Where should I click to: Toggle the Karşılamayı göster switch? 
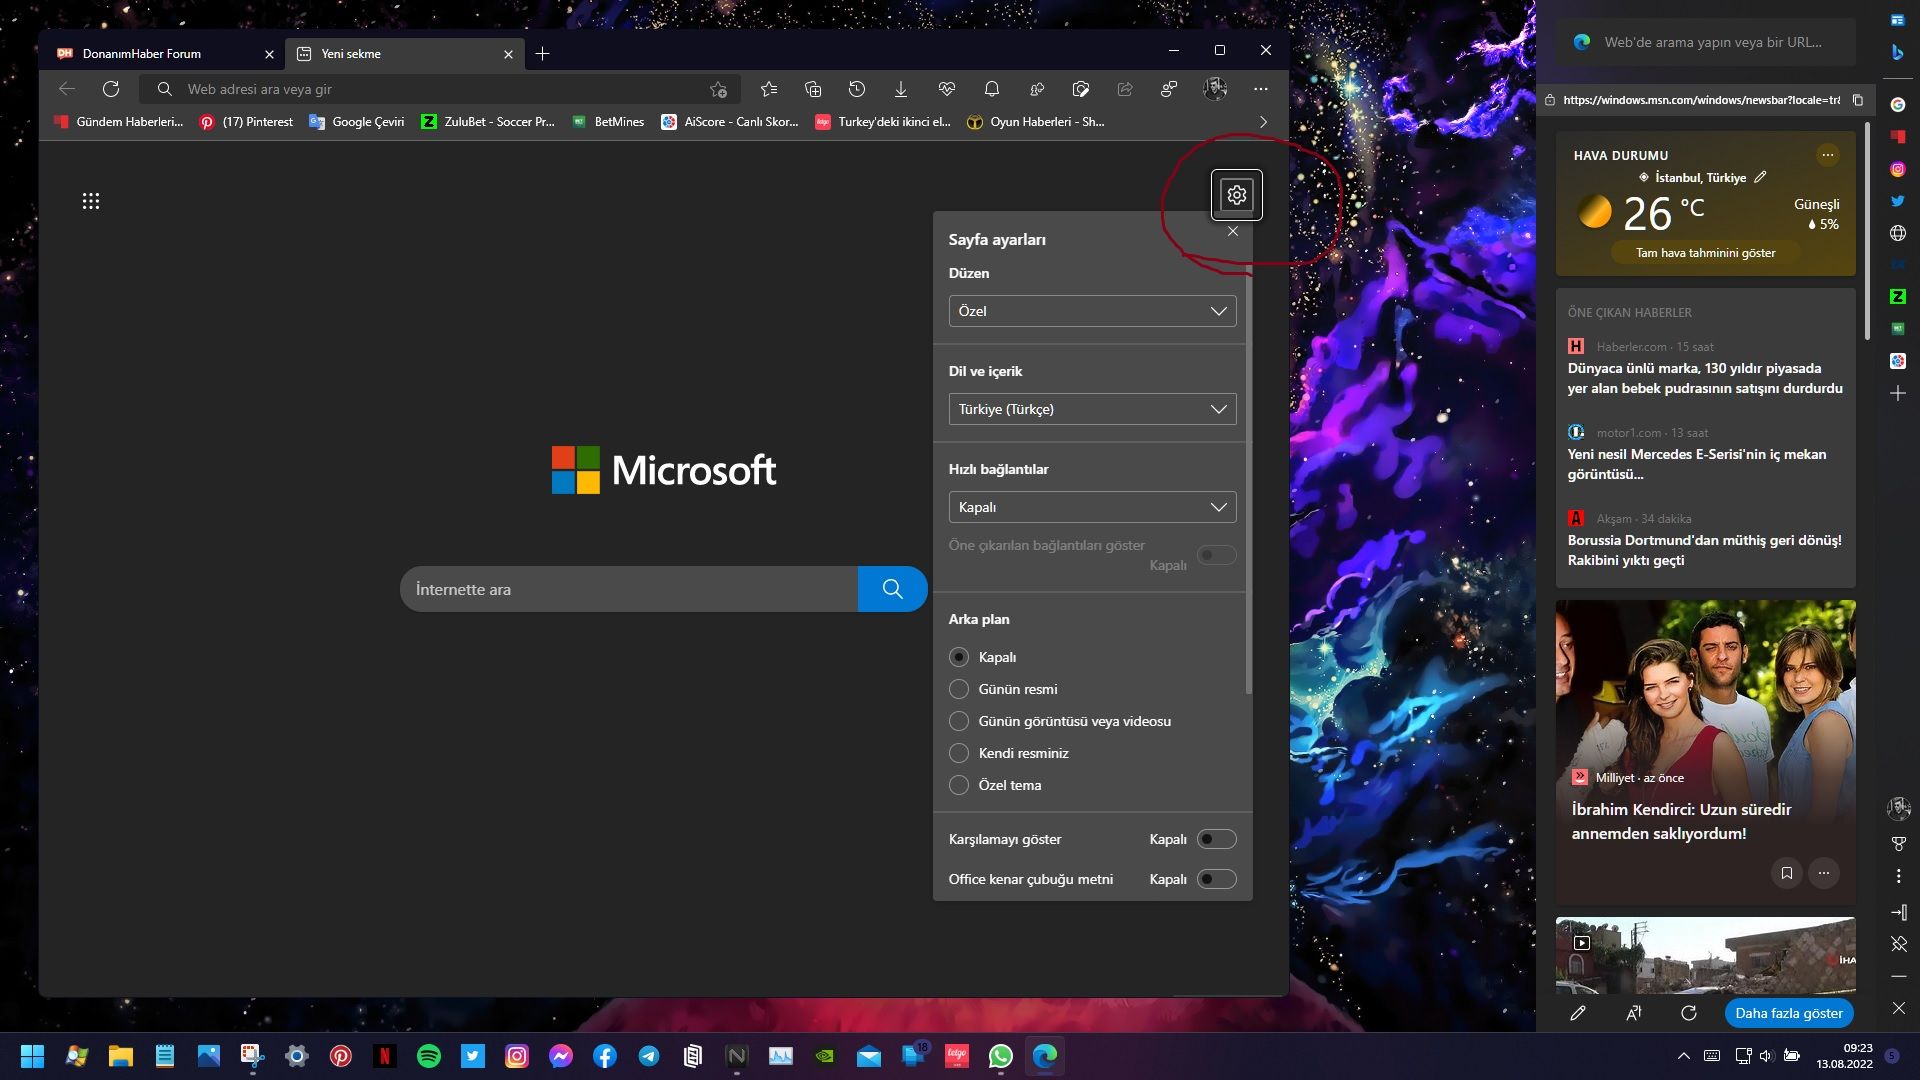[1216, 839]
